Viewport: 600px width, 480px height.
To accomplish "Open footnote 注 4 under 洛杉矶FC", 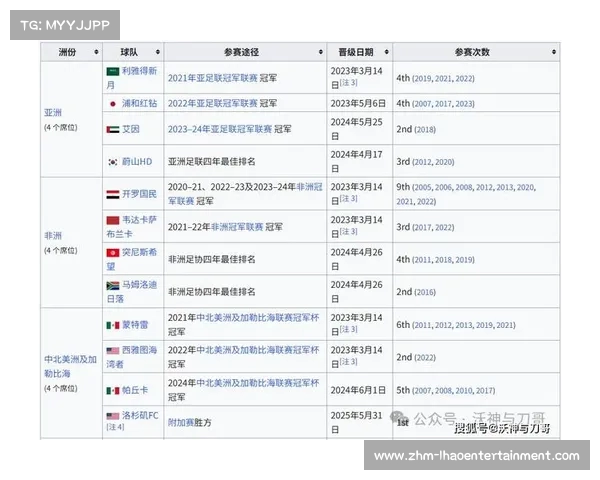I will [115, 427].
